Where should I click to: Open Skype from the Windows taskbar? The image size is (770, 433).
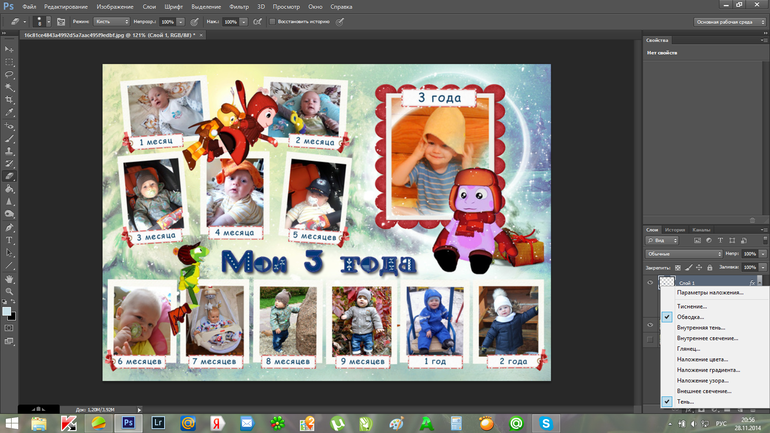point(548,423)
